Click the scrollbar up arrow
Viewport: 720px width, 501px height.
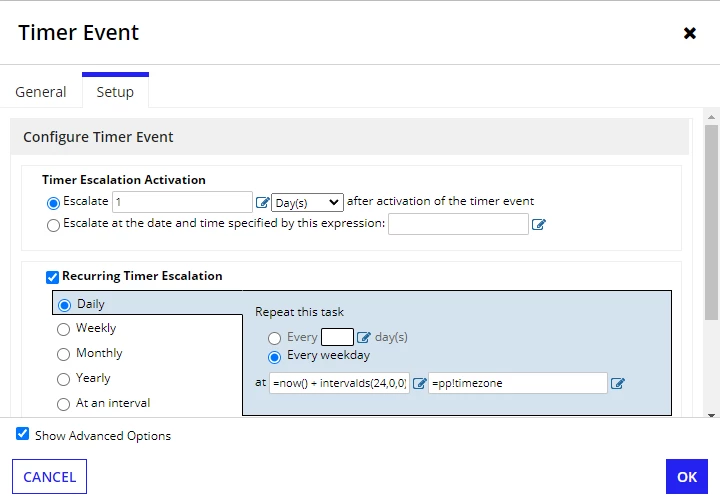tap(711, 117)
